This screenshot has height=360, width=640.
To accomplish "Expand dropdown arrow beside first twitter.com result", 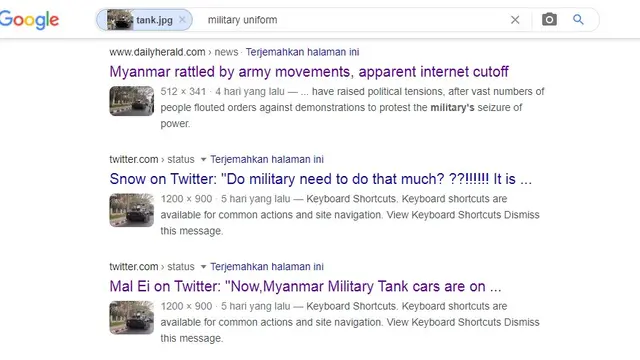I will click(203, 159).
